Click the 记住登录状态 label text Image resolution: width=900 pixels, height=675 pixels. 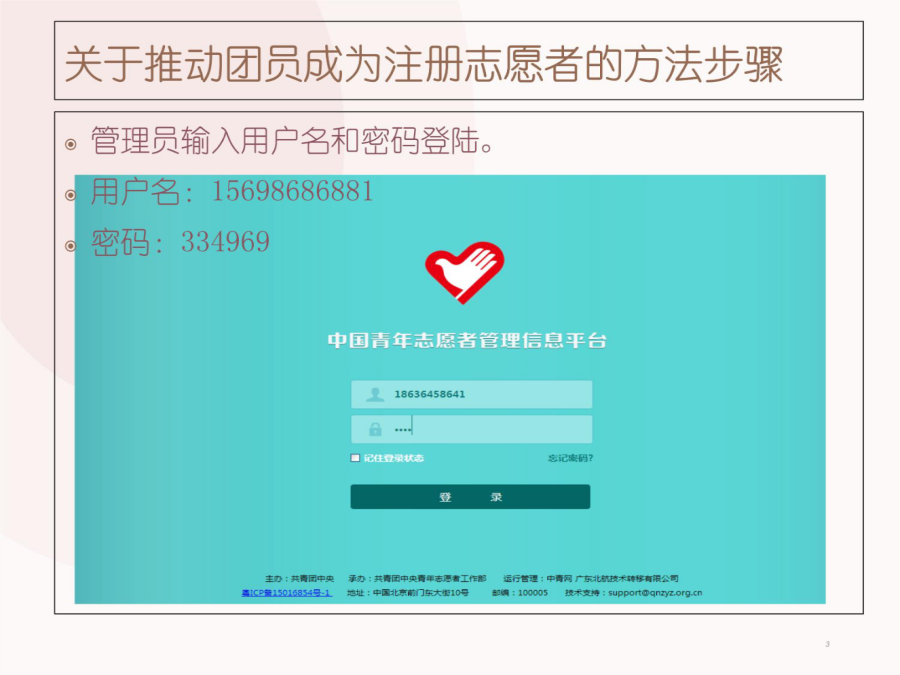click(394, 458)
